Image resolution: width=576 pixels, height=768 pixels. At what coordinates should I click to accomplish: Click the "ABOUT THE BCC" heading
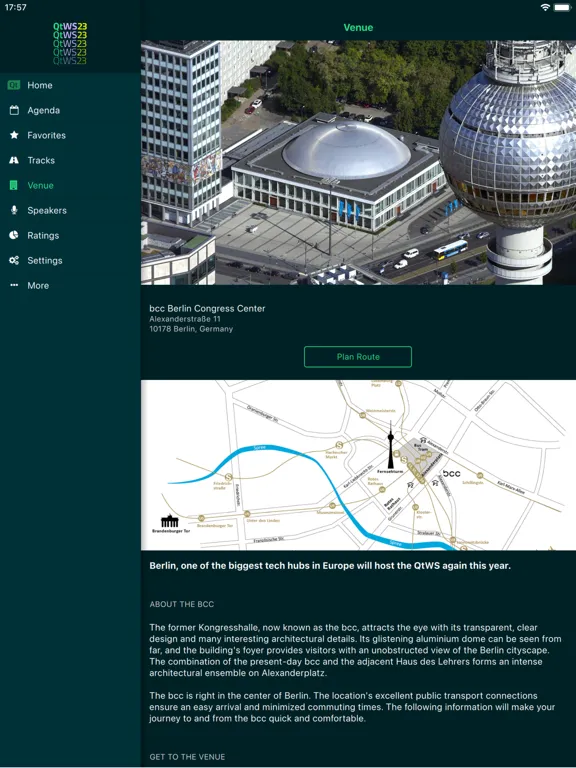(182, 604)
